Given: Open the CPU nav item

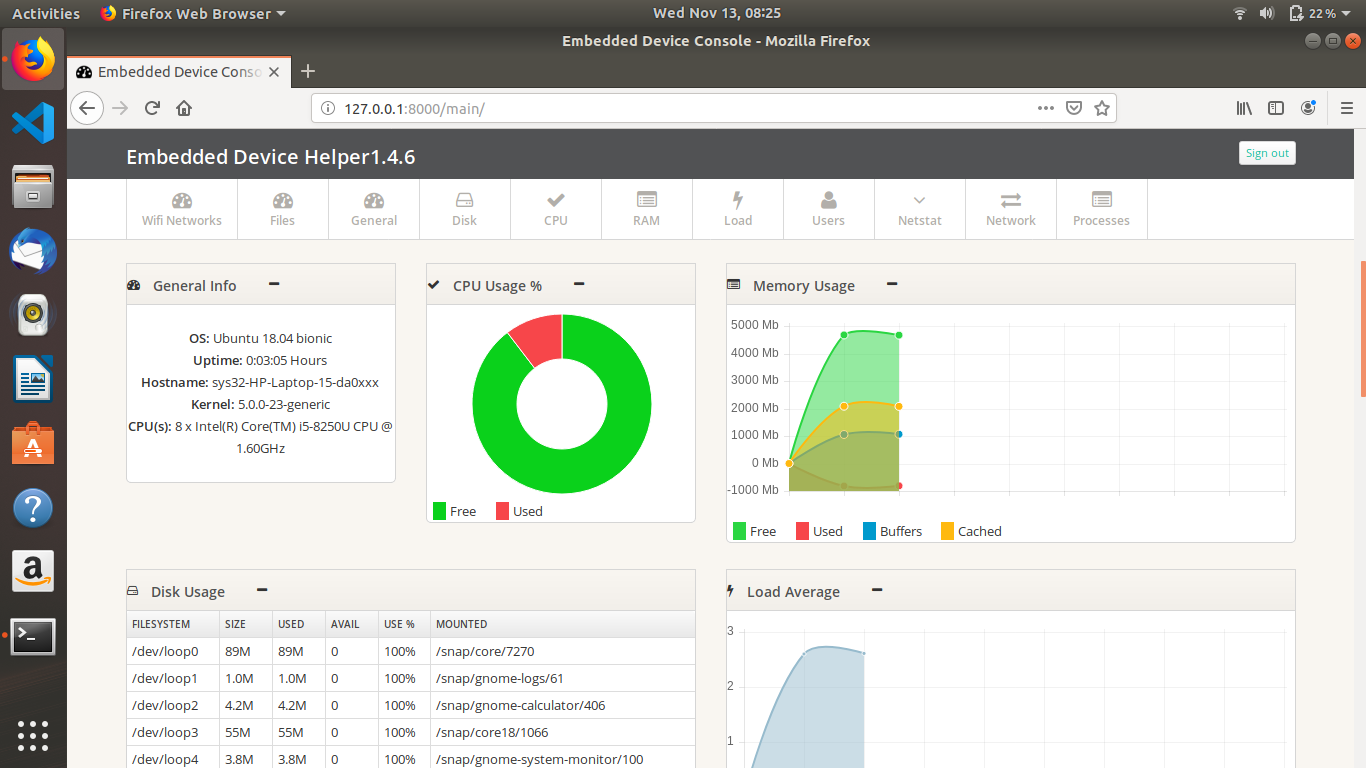Looking at the screenshot, I should [556, 209].
